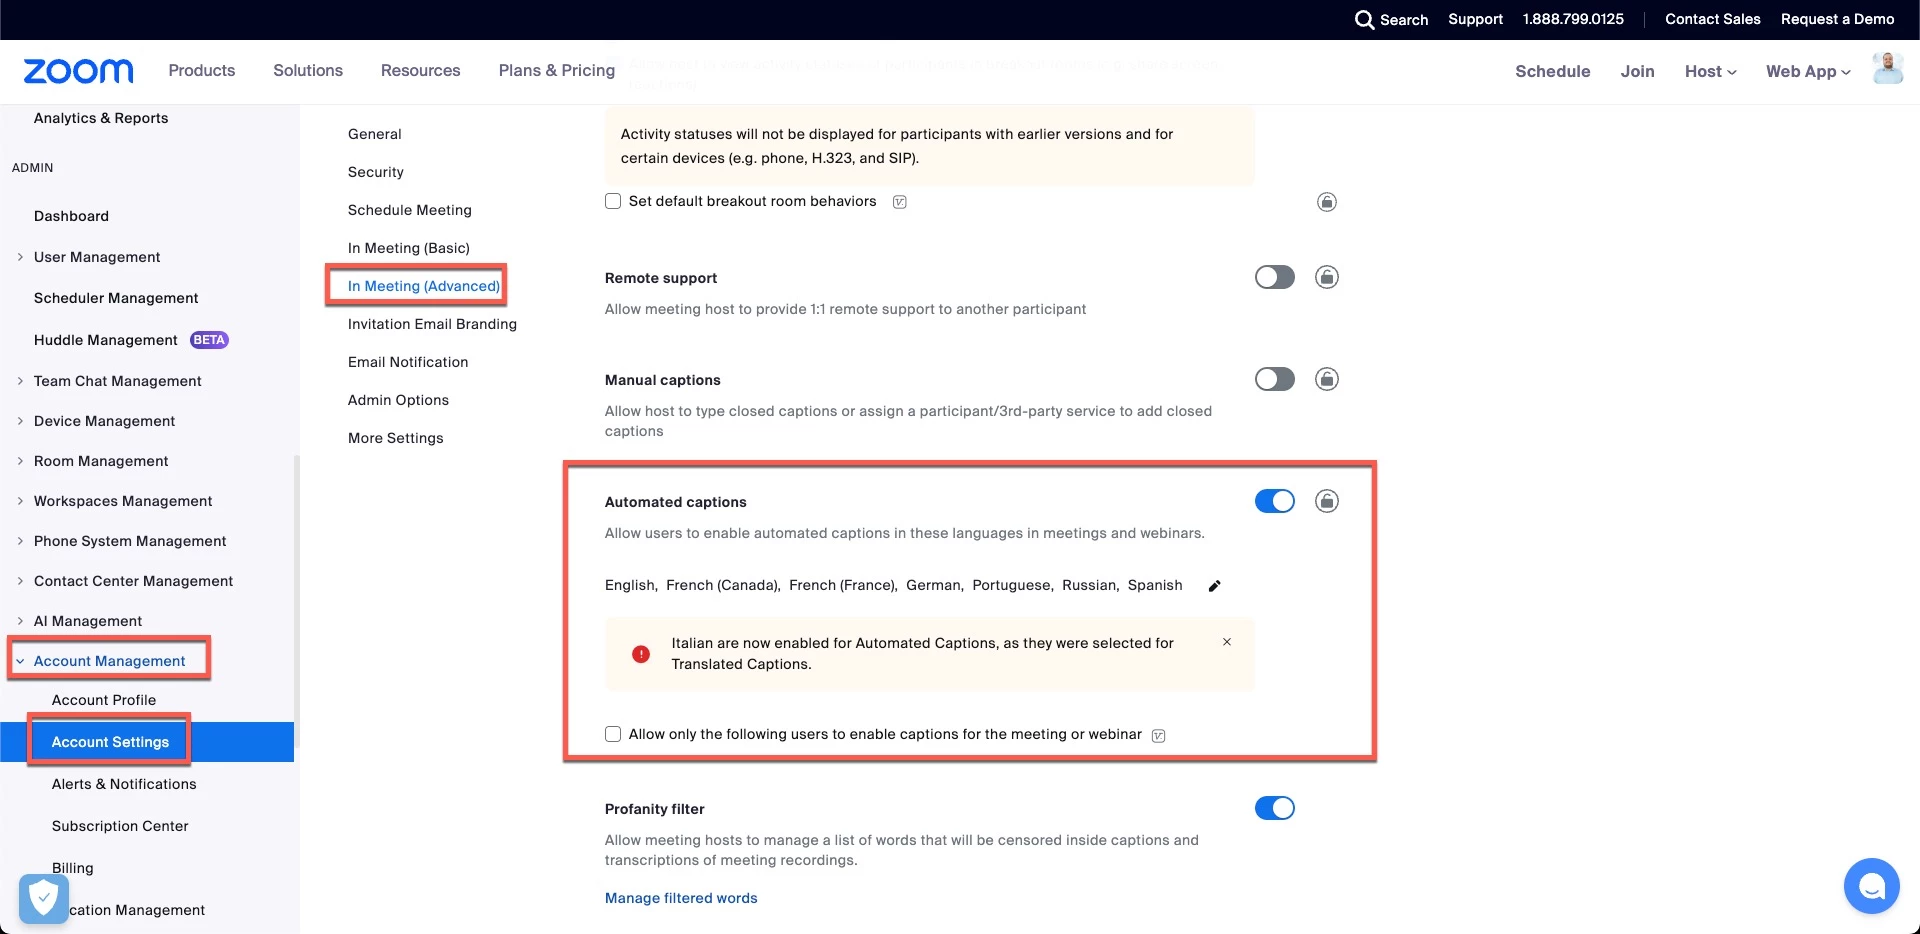The height and width of the screenshot is (934, 1920).
Task: Expand Contact Center Management chevron
Action: click(20, 581)
